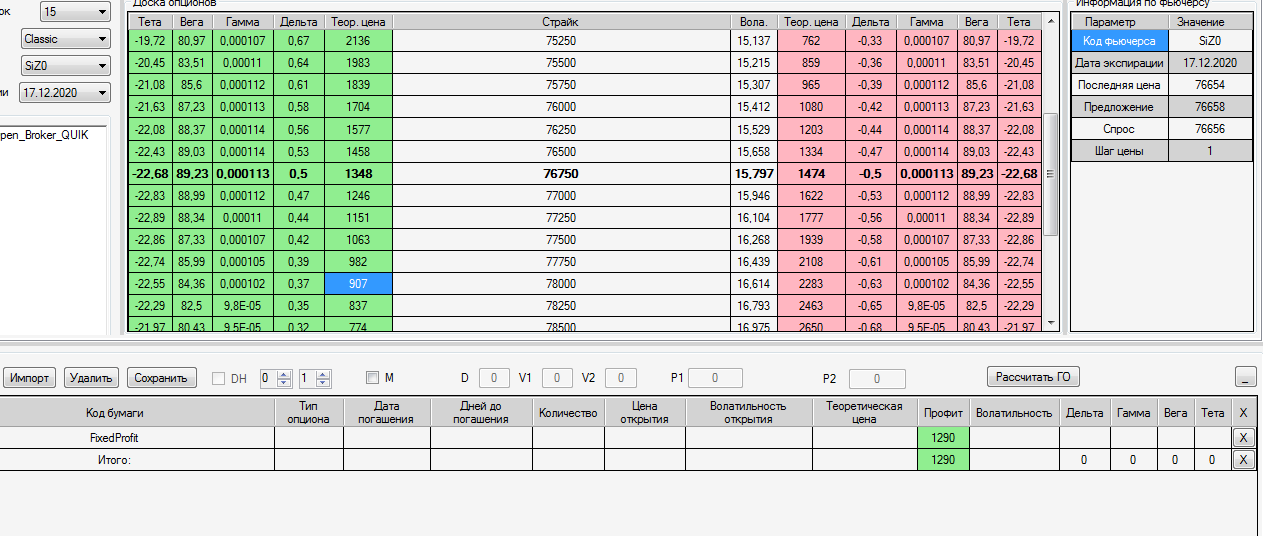Click the Вола. column header
1263x536 pixels.
[x=753, y=21]
